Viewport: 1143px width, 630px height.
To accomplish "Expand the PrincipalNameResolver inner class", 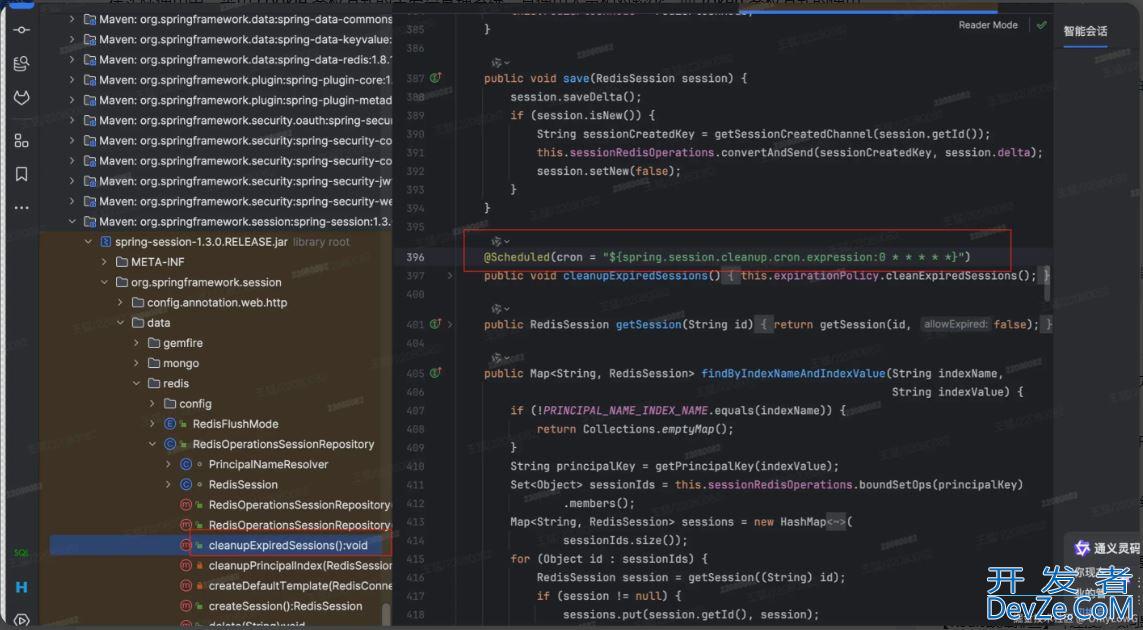I will click(x=168, y=464).
